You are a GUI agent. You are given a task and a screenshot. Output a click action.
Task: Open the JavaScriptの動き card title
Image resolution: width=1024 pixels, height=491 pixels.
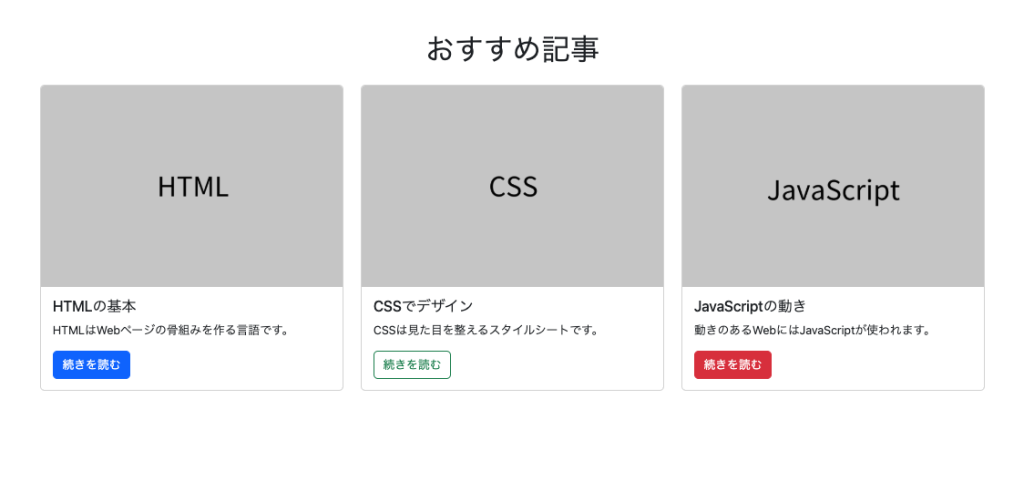(749, 306)
